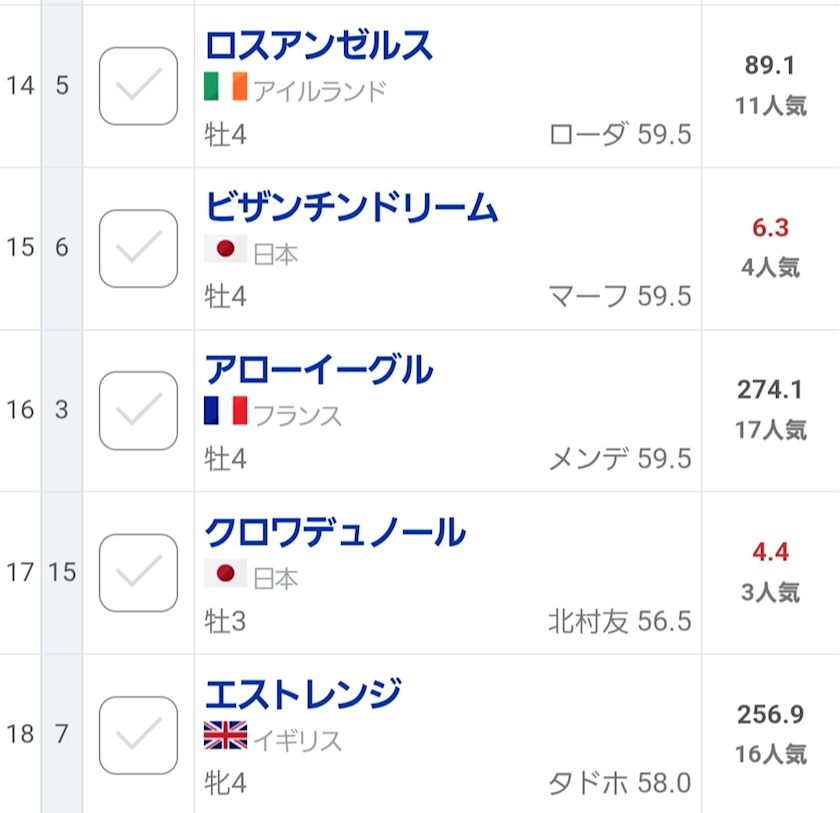The height and width of the screenshot is (813, 840).
Task: Click the Japan flag under クロワデュノール
Action: [x=225, y=573]
